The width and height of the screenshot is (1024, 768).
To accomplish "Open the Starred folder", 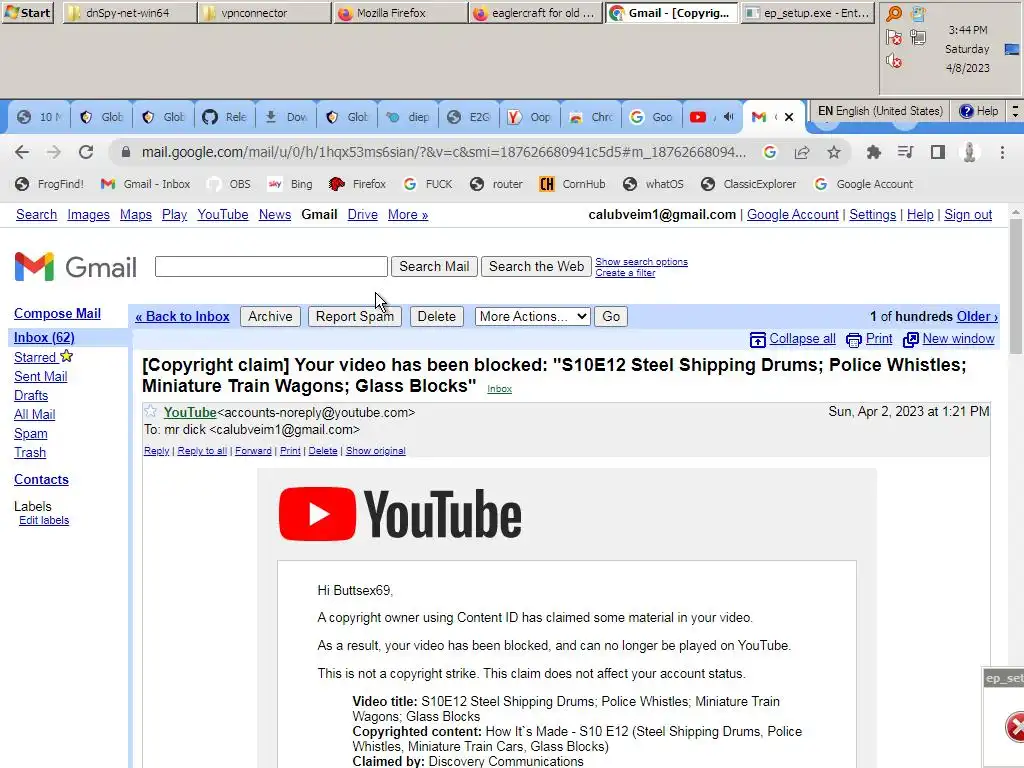I will [x=35, y=357].
